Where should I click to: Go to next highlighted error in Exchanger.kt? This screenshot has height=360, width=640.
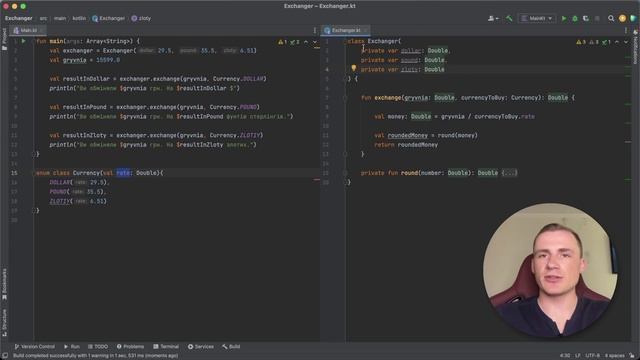[626, 42]
